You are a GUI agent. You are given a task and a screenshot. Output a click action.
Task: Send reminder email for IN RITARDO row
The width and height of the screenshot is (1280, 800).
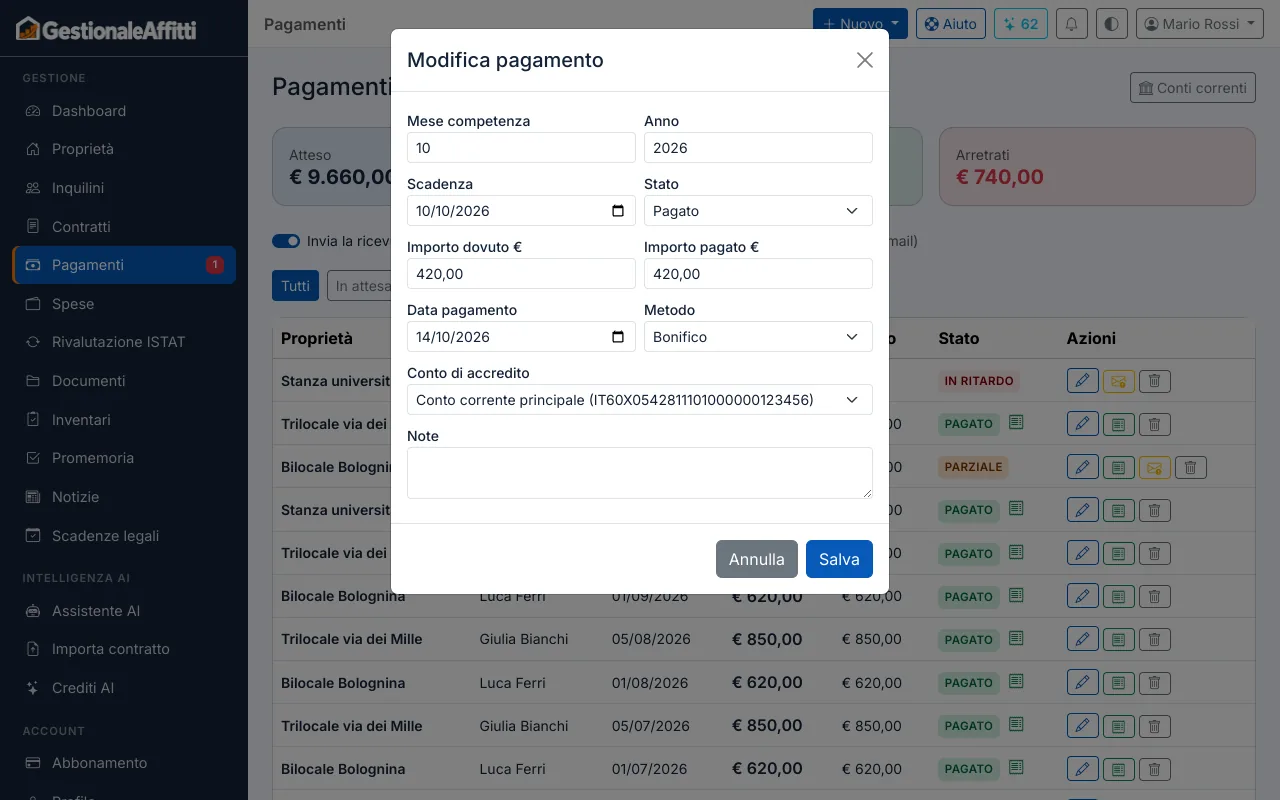pyautogui.click(x=1118, y=381)
